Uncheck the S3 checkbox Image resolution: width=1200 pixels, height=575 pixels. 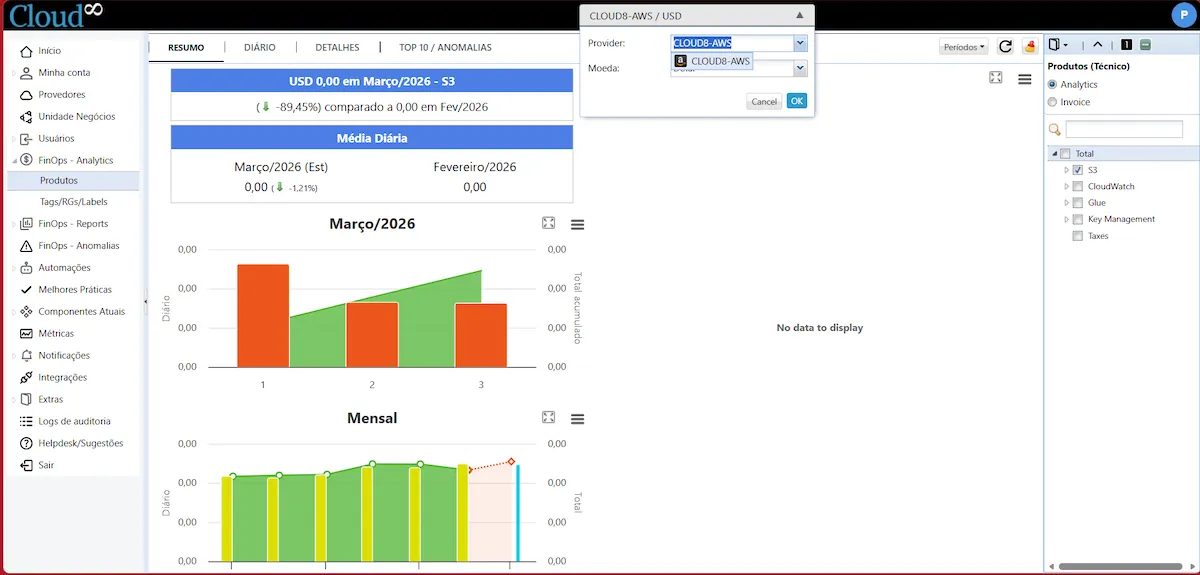[x=1078, y=170]
